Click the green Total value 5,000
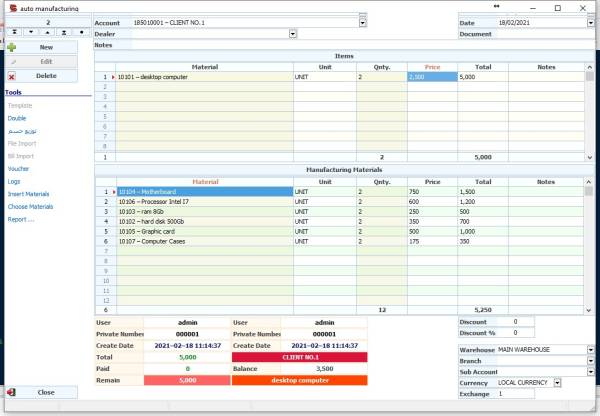Image resolution: width=600 pixels, height=416 pixels. coord(187,357)
